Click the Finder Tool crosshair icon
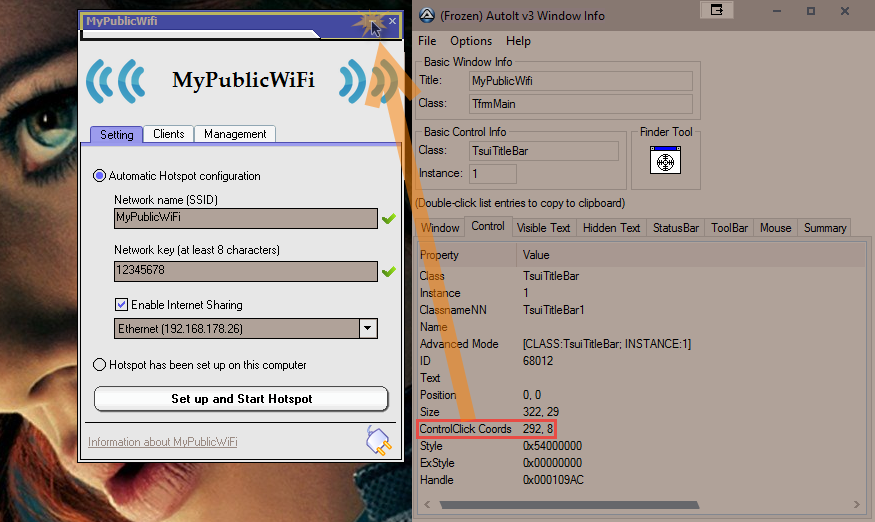The image size is (875, 522). pos(664,161)
